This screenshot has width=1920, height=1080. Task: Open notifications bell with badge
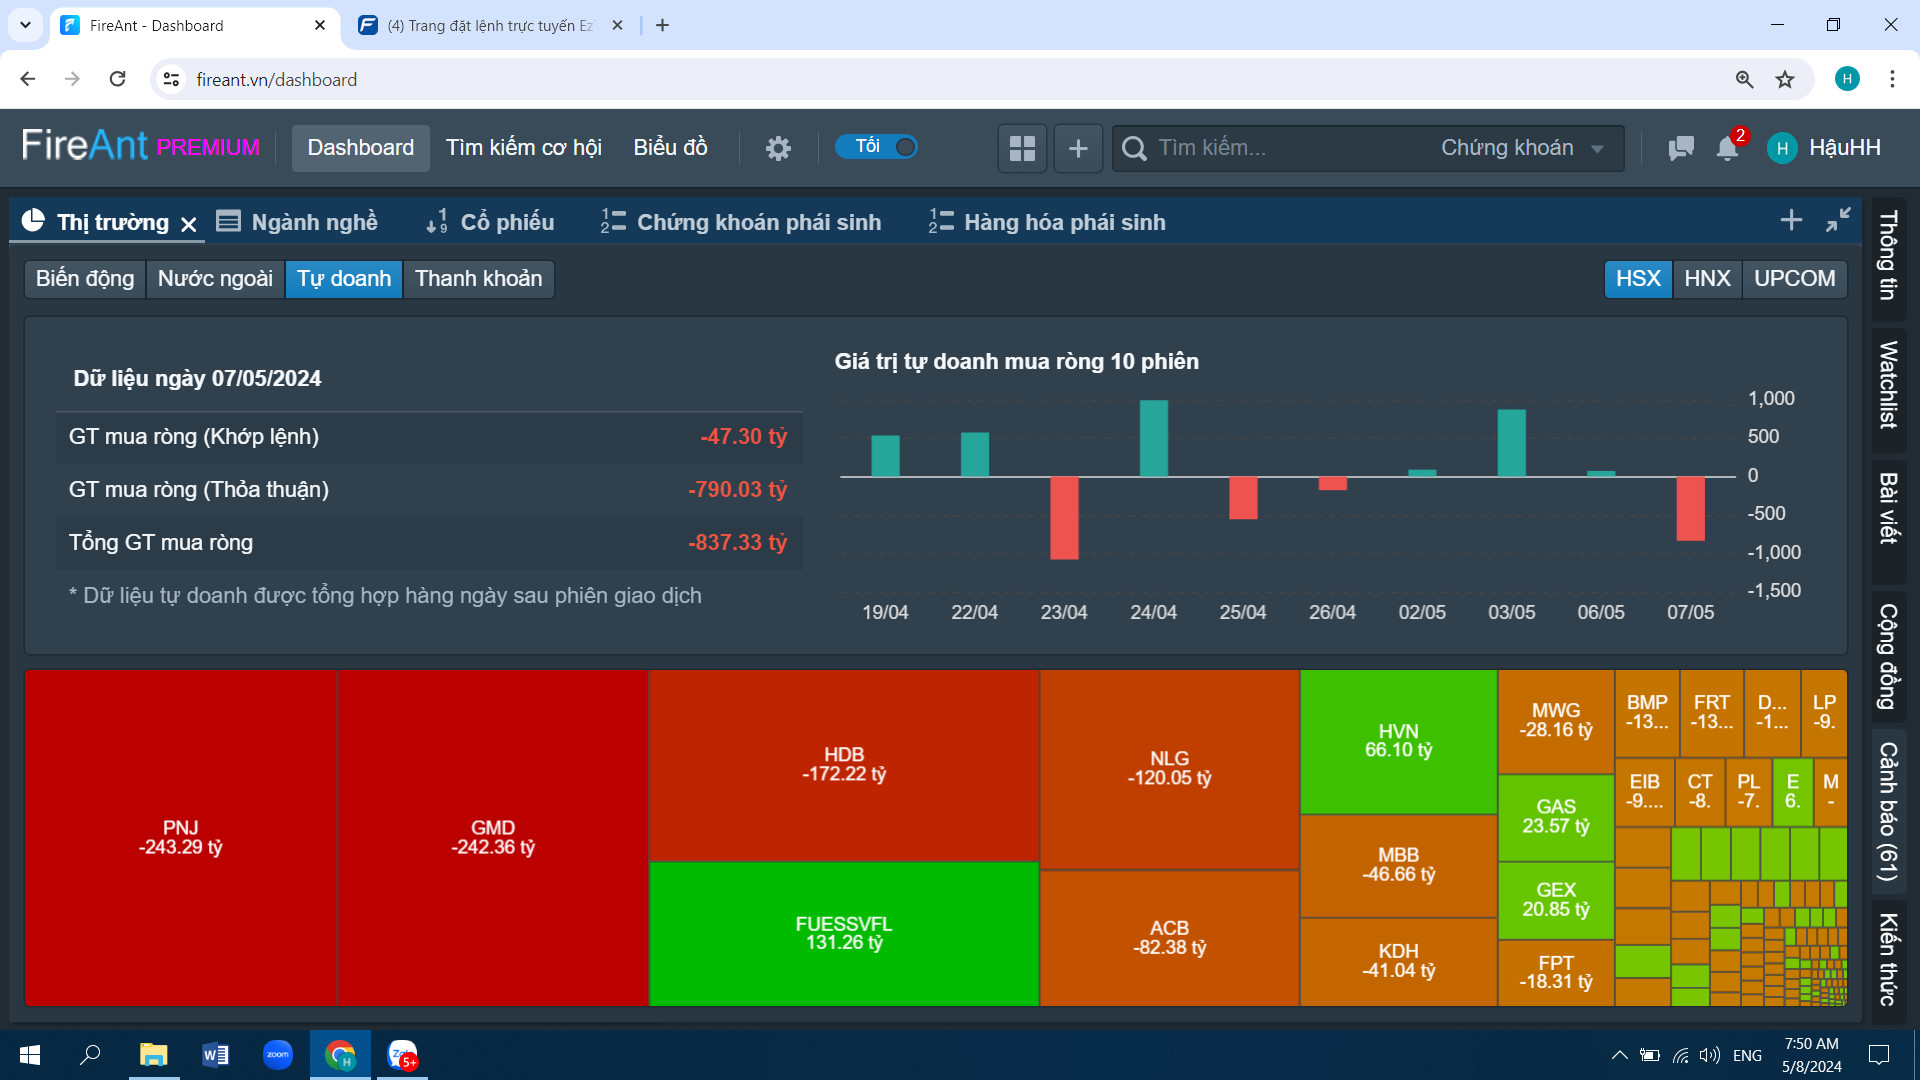[x=1727, y=149]
